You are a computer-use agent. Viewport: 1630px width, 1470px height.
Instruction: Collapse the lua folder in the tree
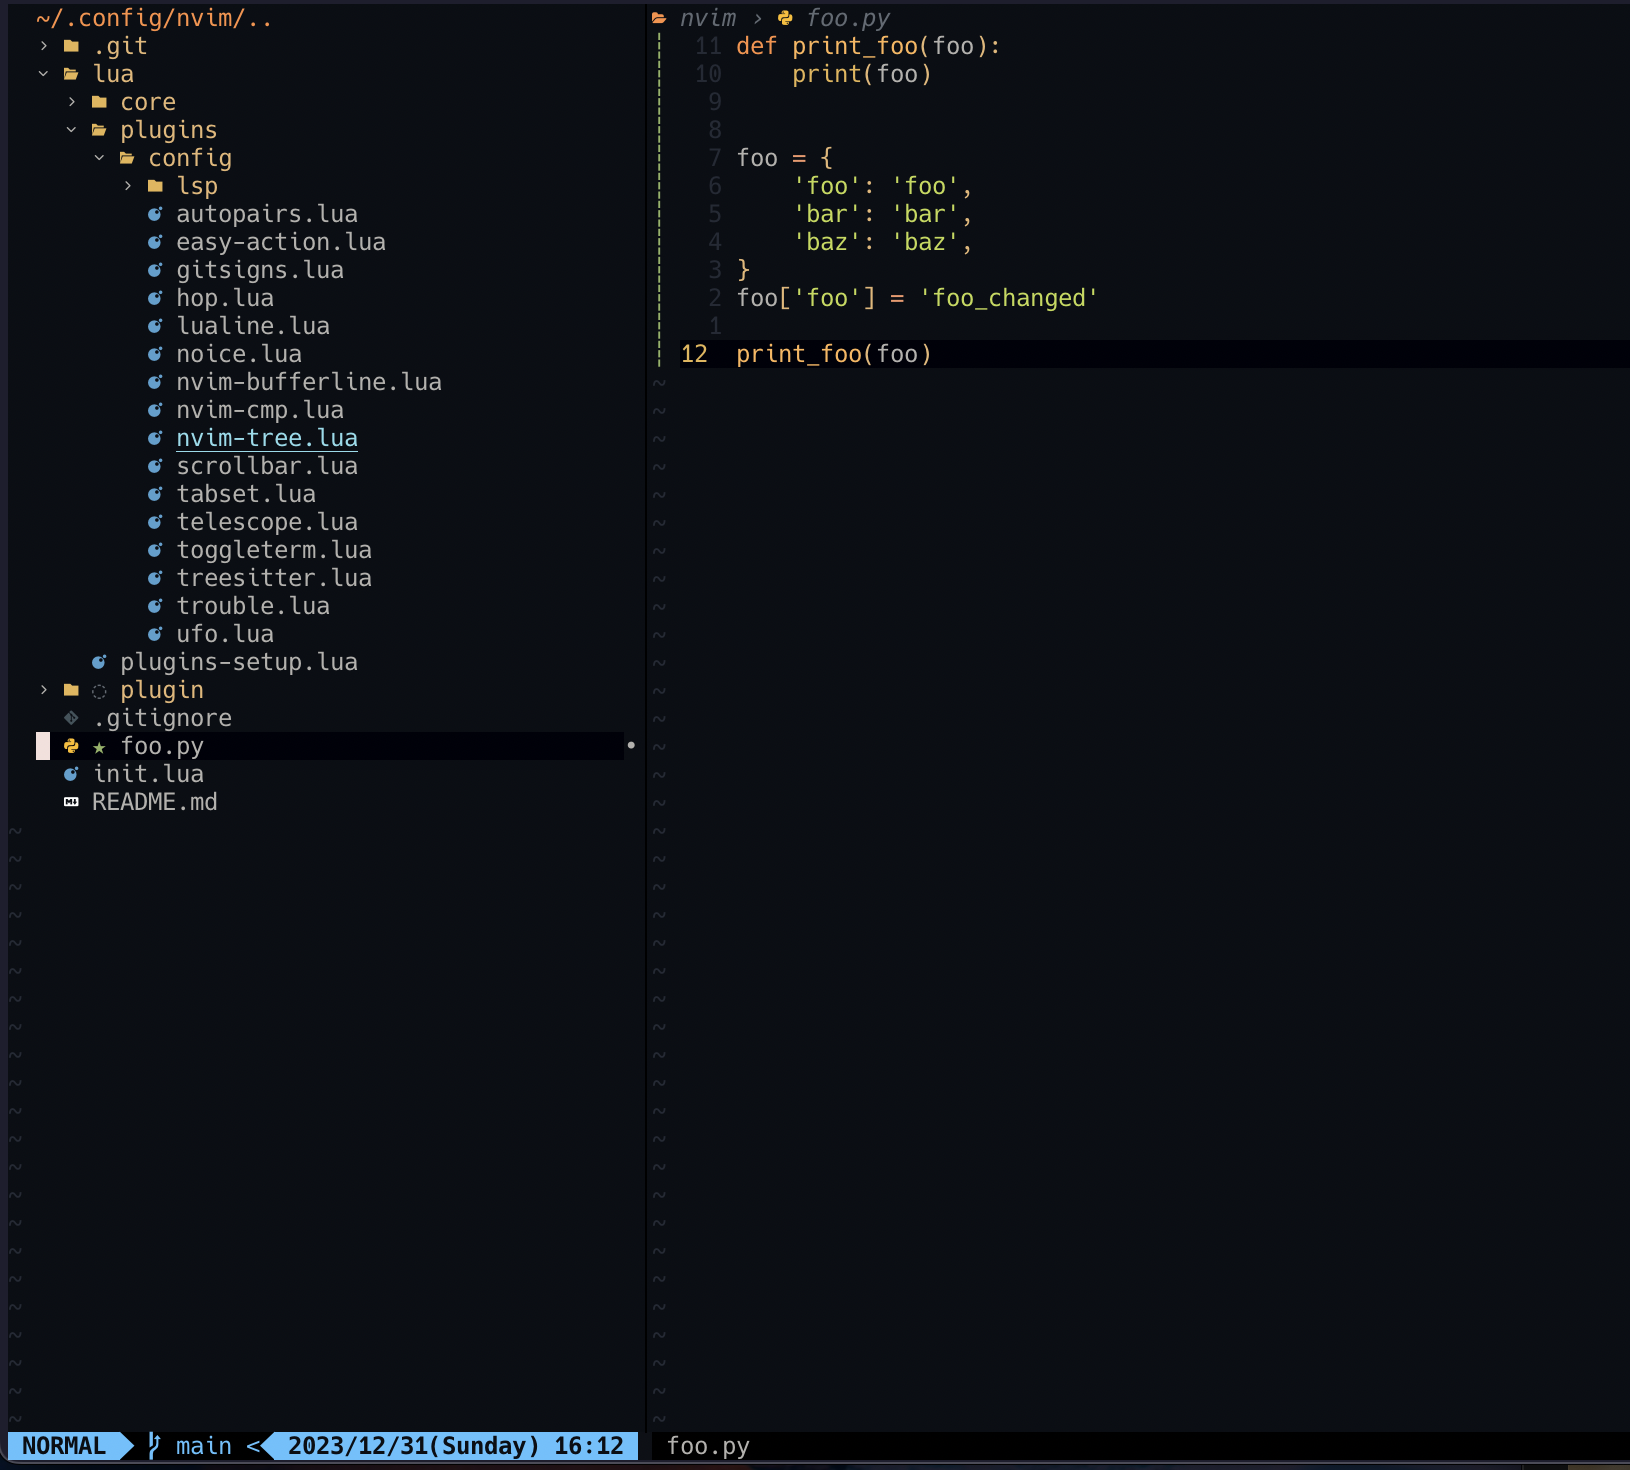[x=42, y=73]
